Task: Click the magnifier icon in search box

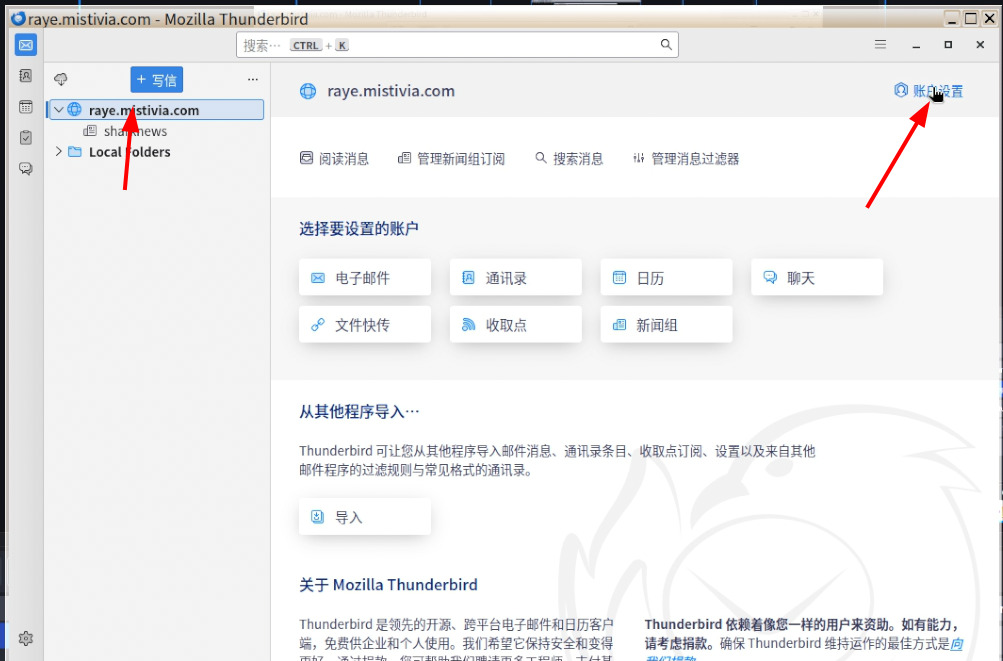Action: (666, 44)
